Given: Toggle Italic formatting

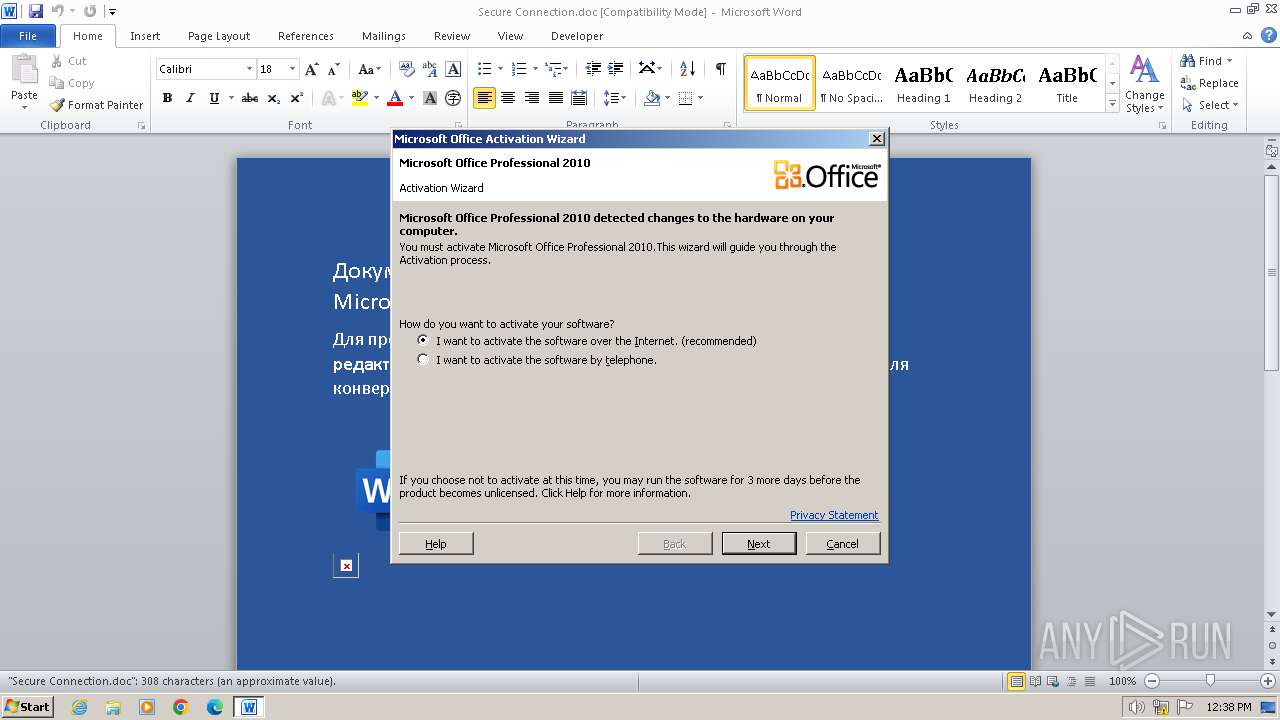Looking at the screenshot, I should (x=190, y=98).
